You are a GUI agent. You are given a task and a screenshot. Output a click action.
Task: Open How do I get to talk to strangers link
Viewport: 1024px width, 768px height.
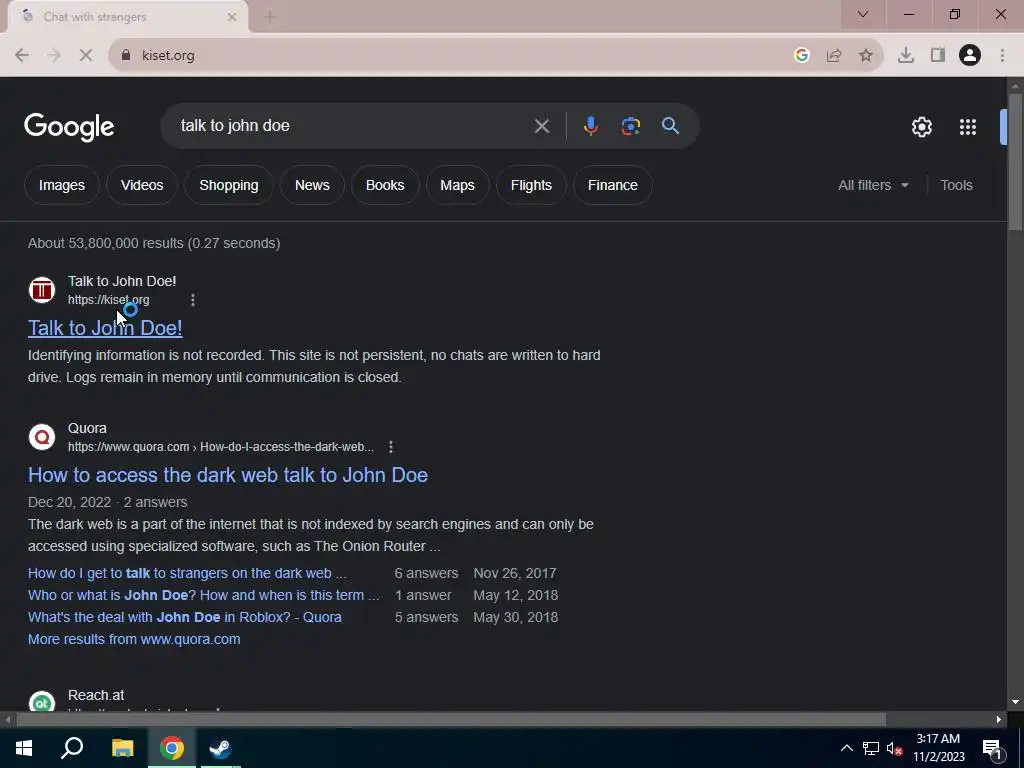187,573
